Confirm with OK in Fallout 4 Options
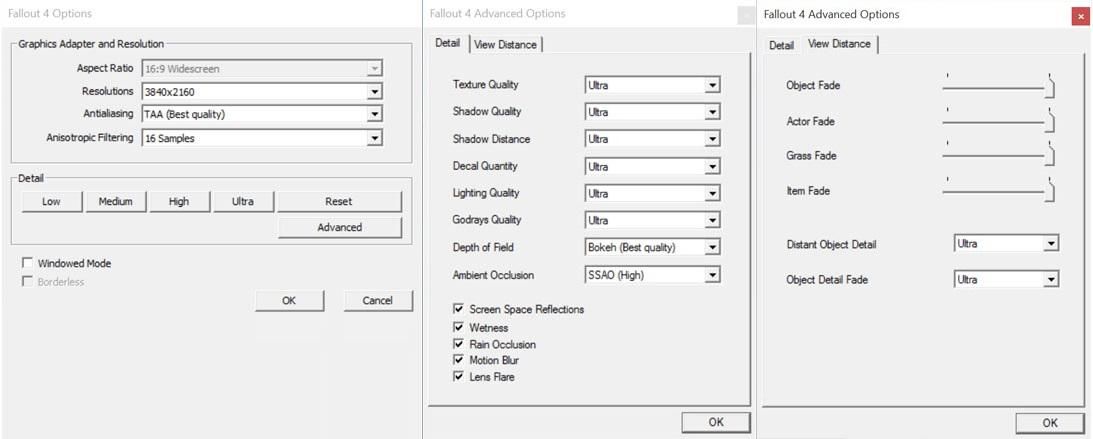The height and width of the screenshot is (439, 1093). 289,300
